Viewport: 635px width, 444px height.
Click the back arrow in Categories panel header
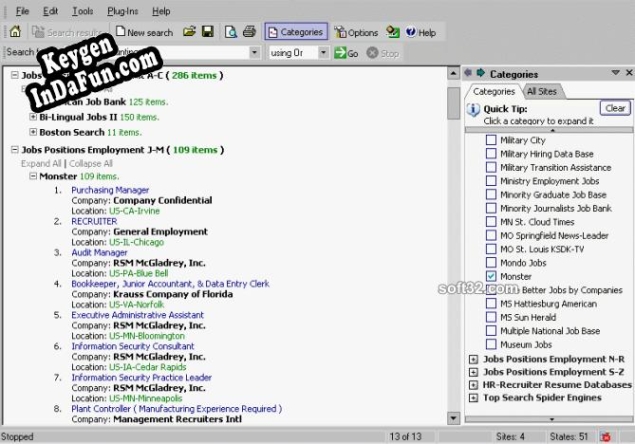coord(468,73)
